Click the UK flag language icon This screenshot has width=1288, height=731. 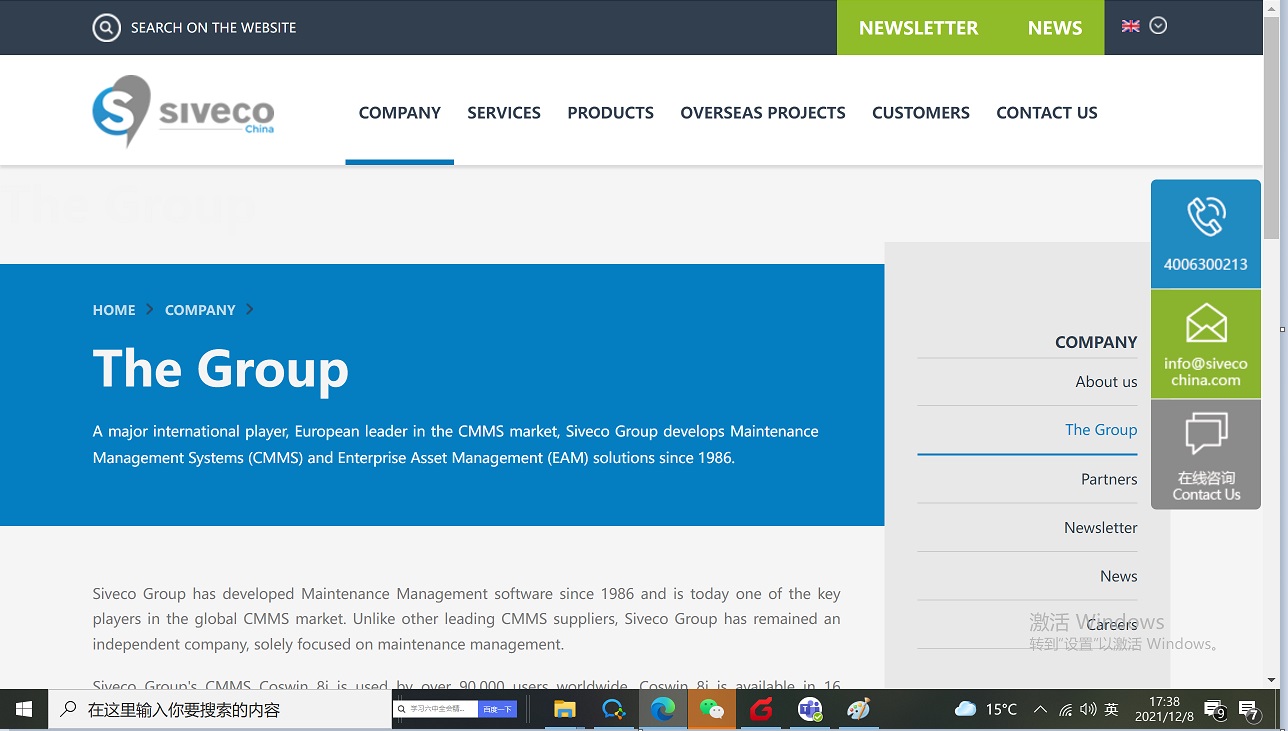coord(1131,26)
